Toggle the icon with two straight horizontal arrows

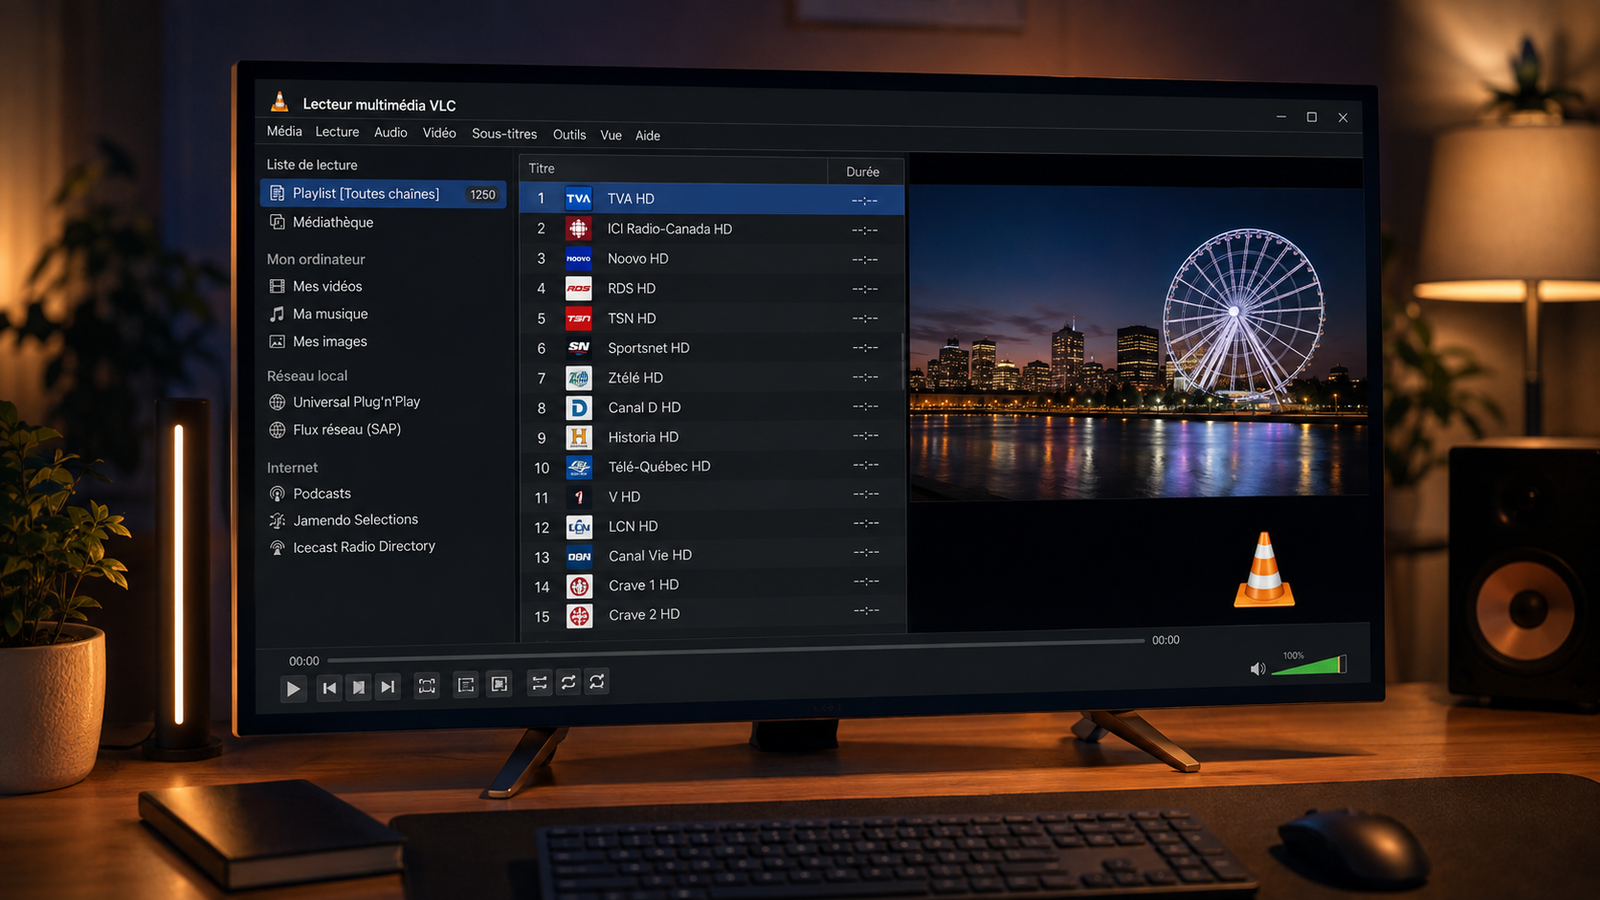pyautogui.click(x=539, y=683)
